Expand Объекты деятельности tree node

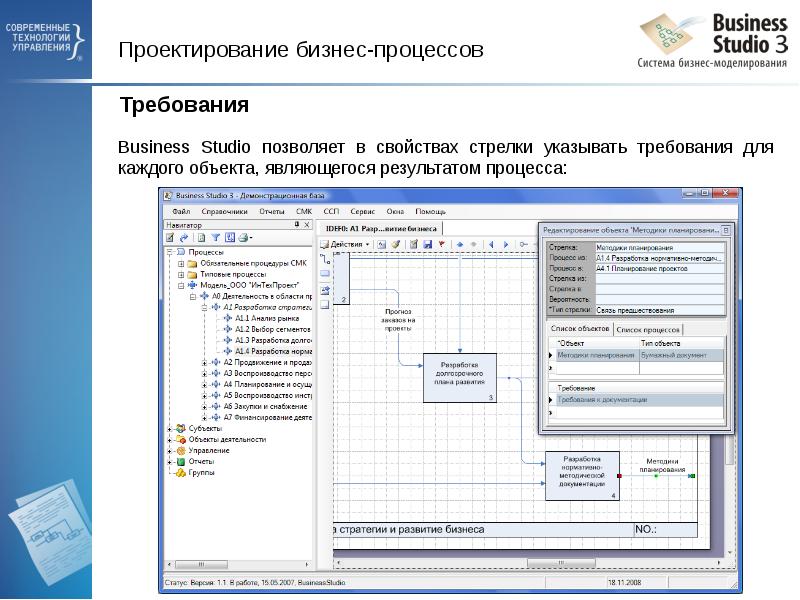click(169, 440)
